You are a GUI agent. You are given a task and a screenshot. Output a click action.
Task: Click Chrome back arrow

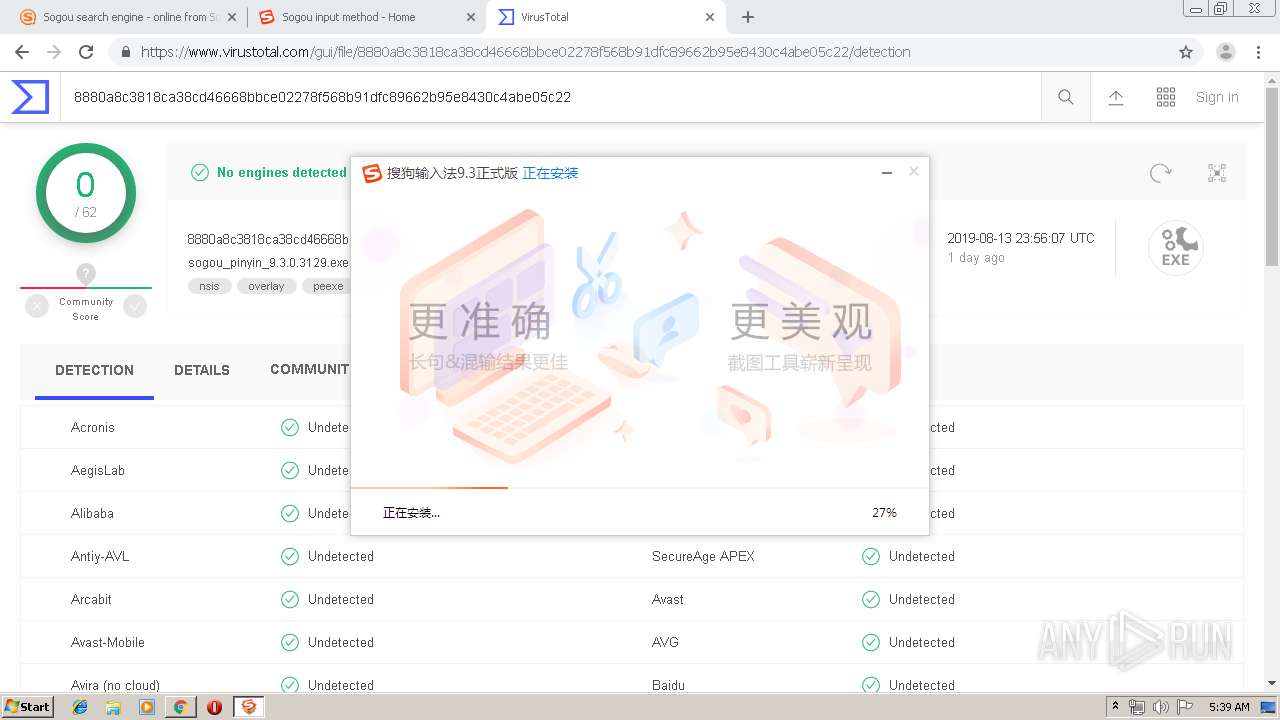[x=22, y=52]
